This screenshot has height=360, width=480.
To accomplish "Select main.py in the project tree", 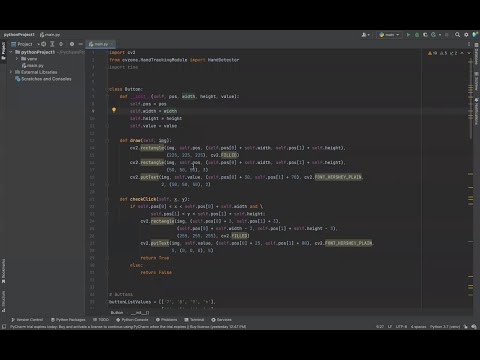I will pos(33,66).
